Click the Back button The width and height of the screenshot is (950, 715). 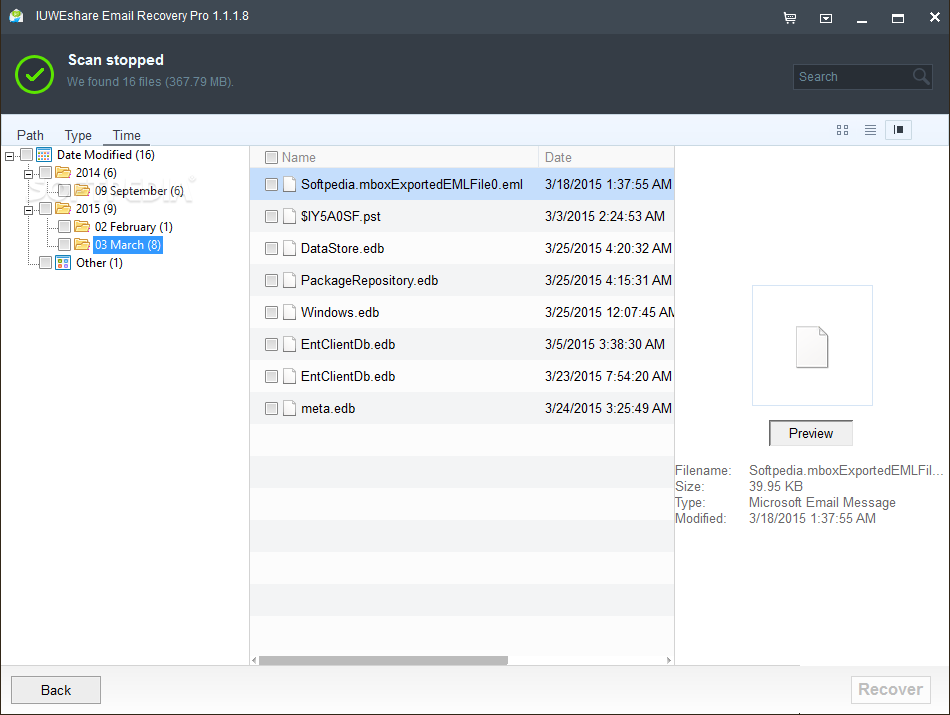[x=56, y=690]
